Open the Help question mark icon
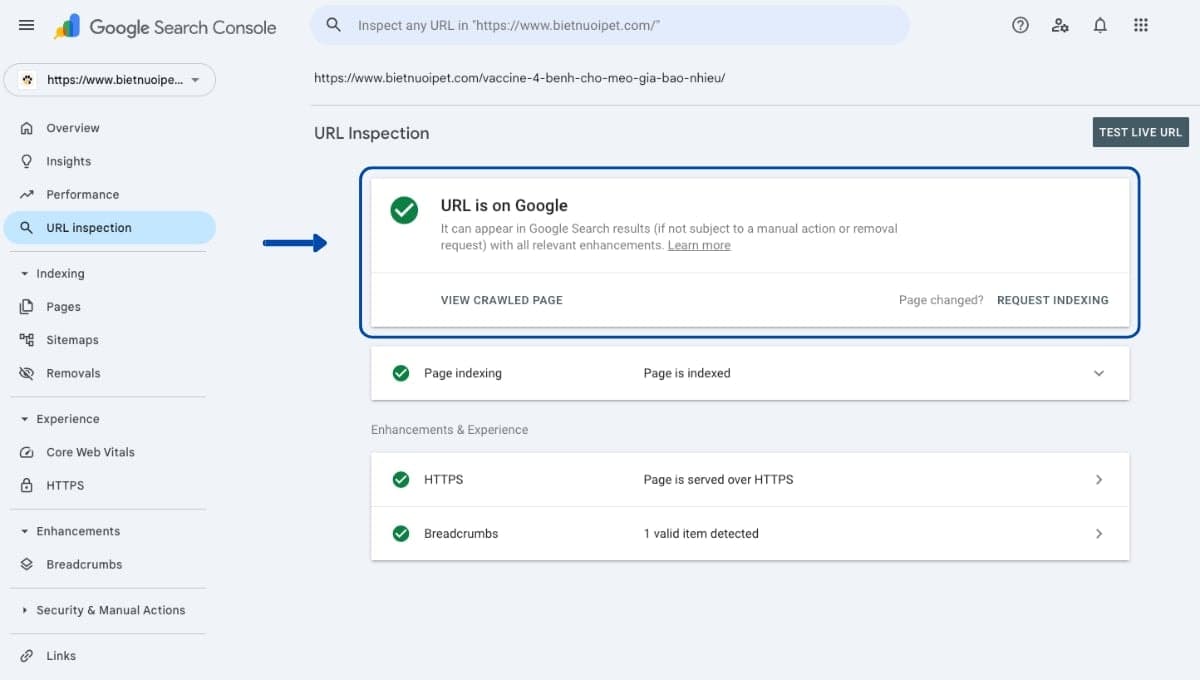 click(x=1020, y=26)
